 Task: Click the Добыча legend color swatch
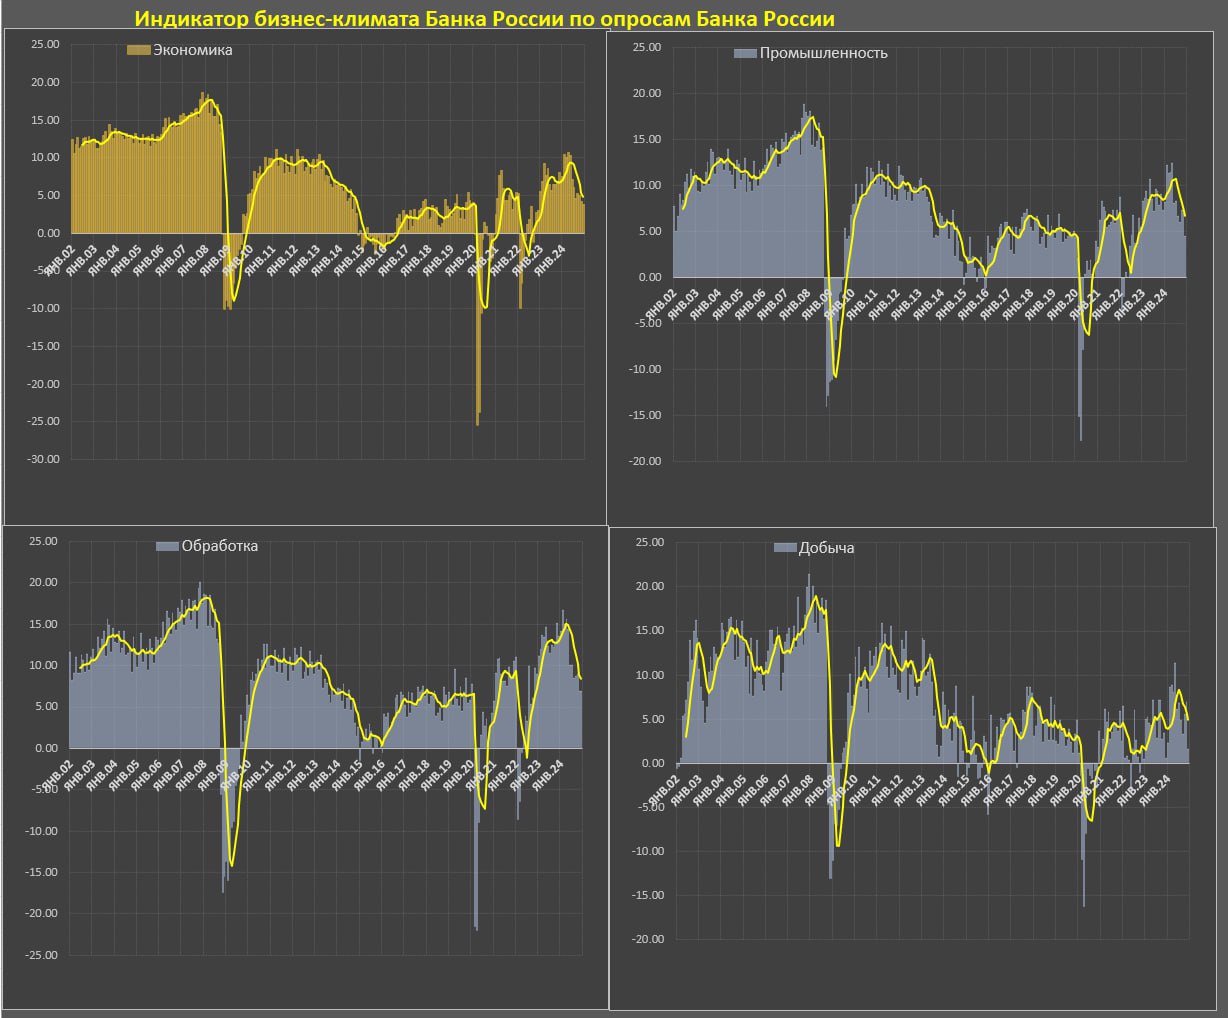pos(785,548)
